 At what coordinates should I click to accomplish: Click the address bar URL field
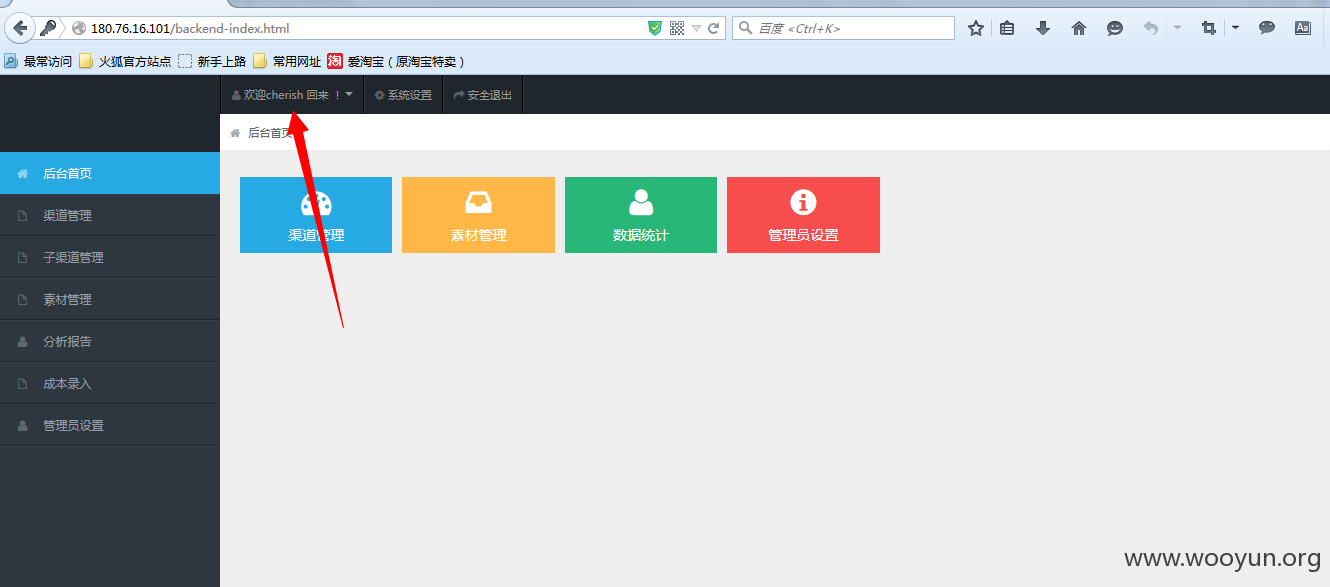[365, 28]
